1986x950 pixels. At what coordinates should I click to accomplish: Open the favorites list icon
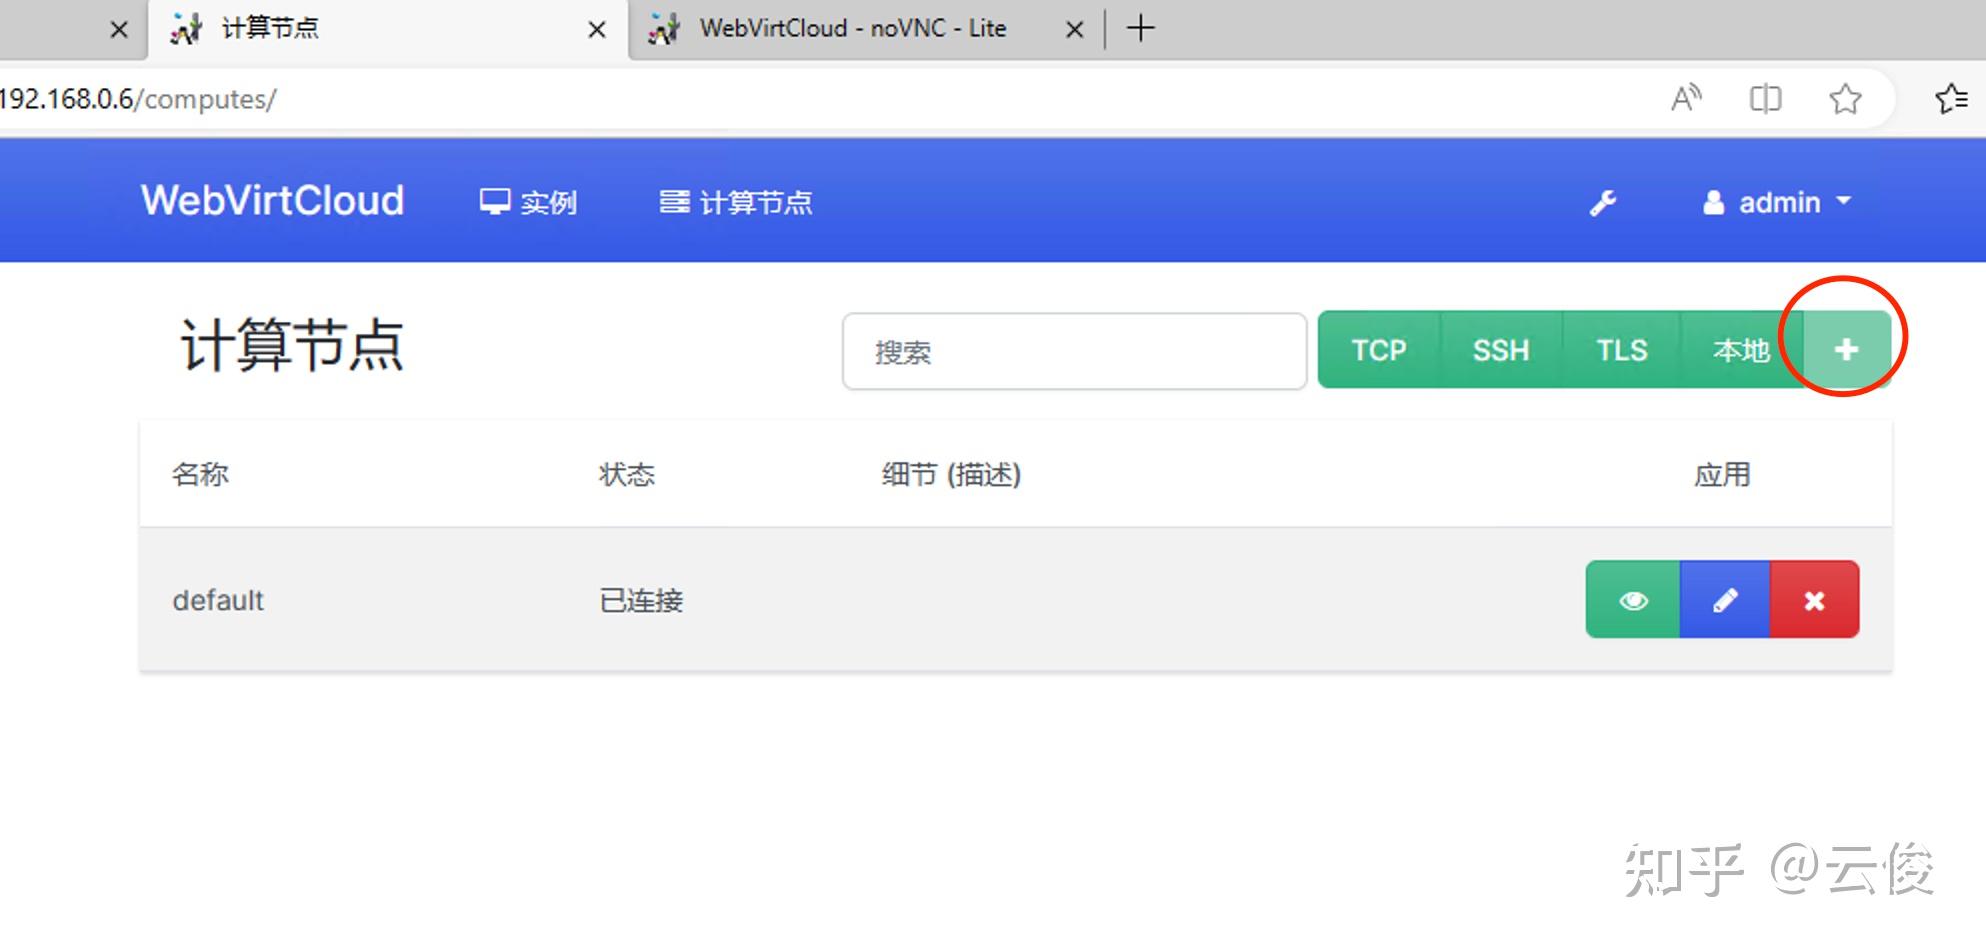point(1951,98)
